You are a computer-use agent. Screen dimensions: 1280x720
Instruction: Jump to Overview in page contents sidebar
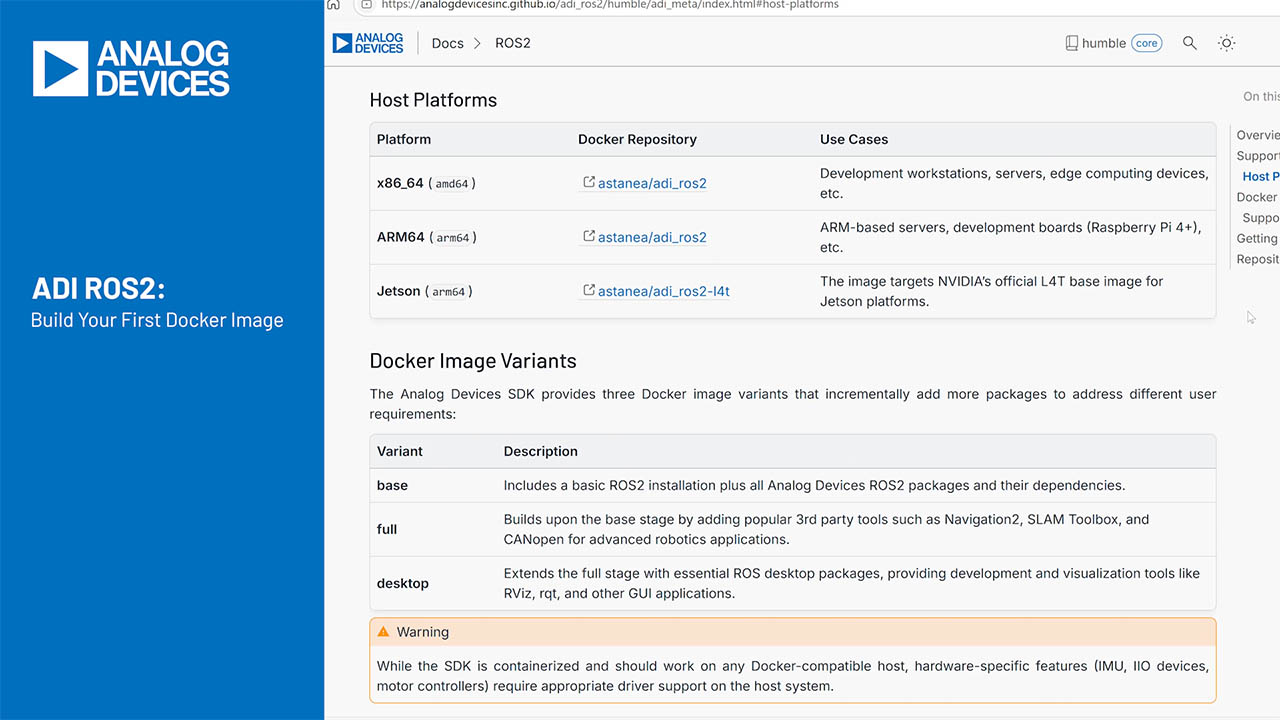[x=1257, y=135]
